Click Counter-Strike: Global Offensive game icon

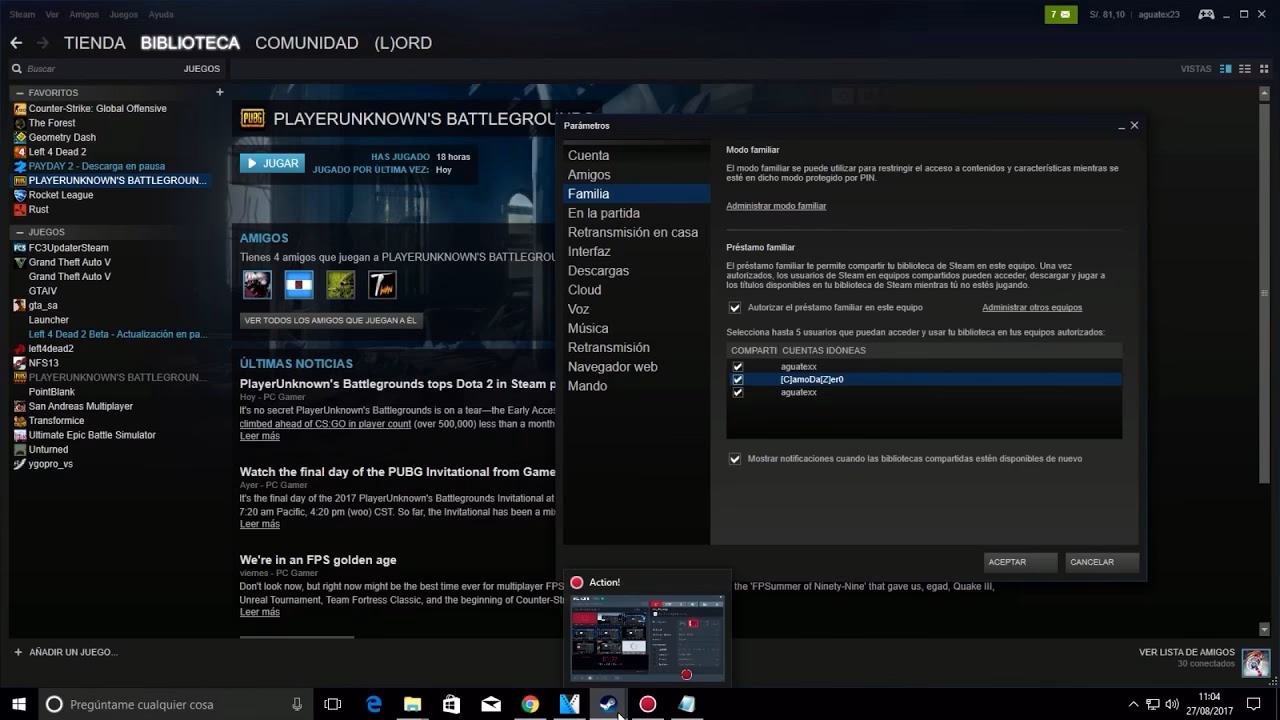click(20, 108)
